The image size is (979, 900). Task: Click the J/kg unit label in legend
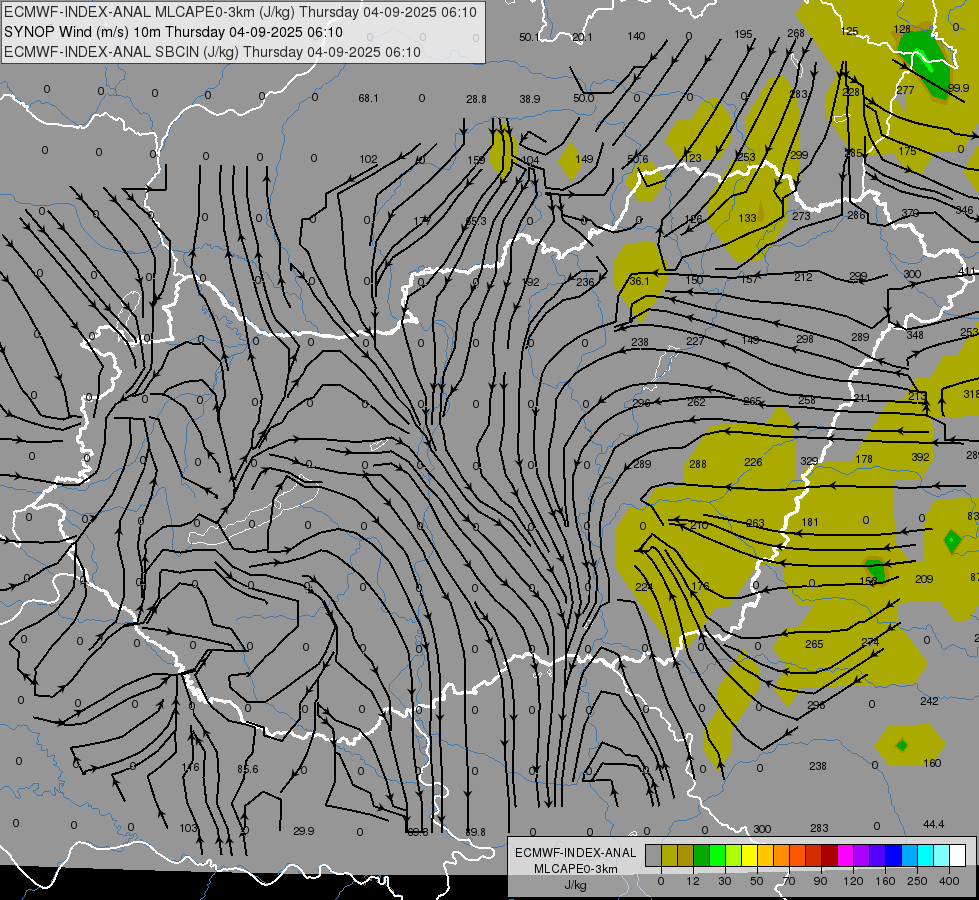click(575, 885)
